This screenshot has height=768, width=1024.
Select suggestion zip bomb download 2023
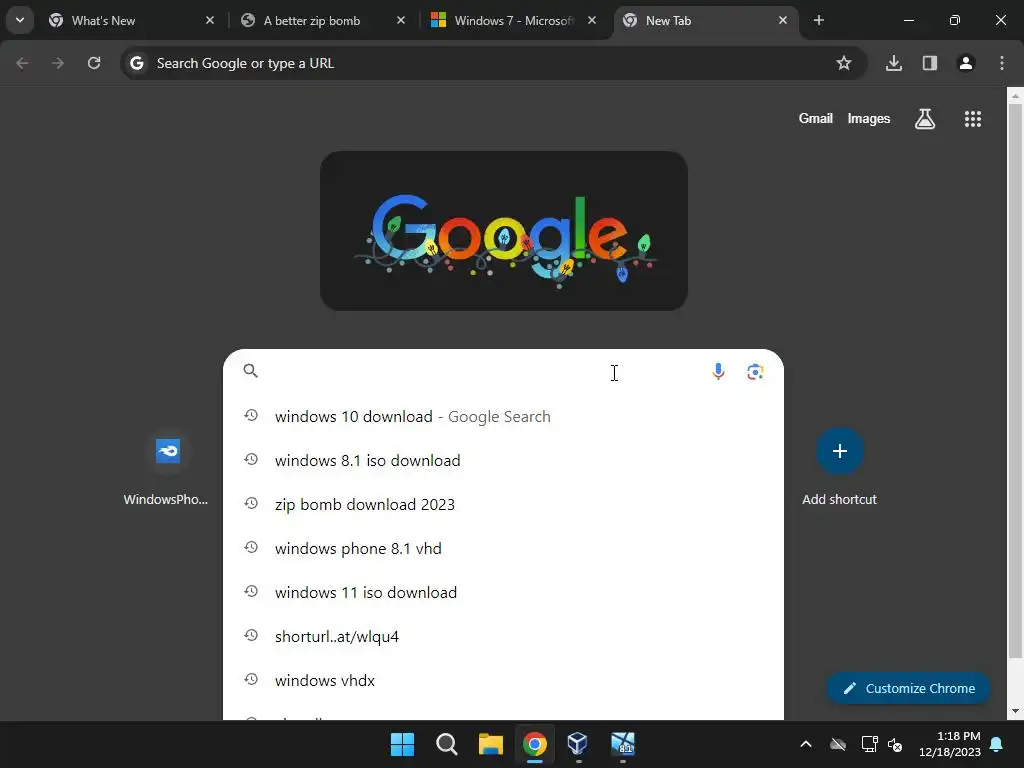coord(504,505)
